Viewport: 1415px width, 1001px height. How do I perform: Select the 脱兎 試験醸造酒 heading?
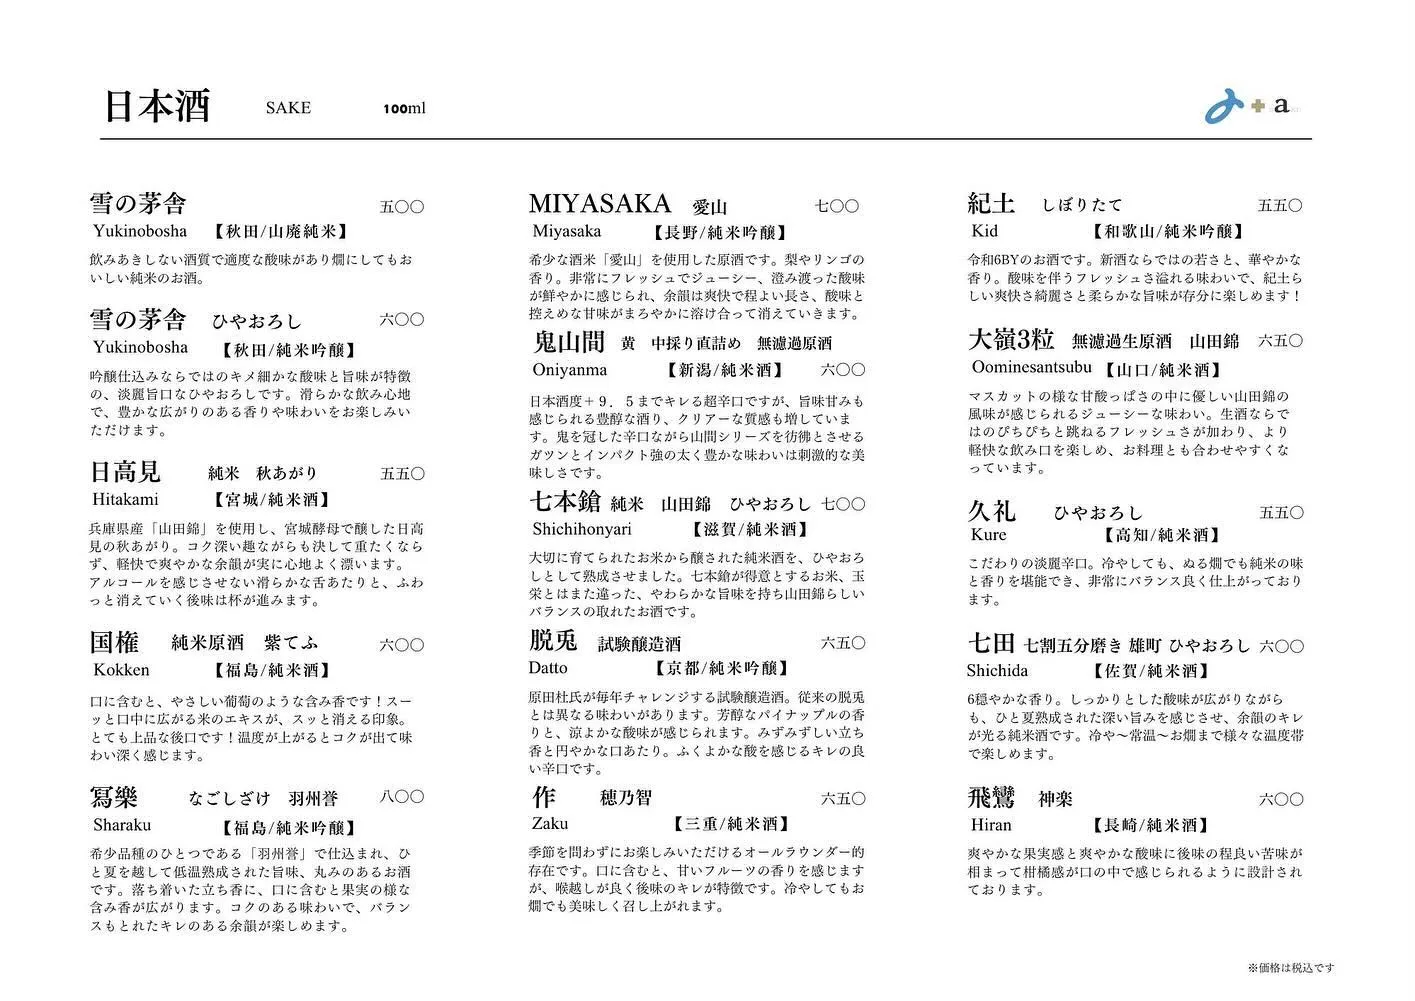(605, 643)
